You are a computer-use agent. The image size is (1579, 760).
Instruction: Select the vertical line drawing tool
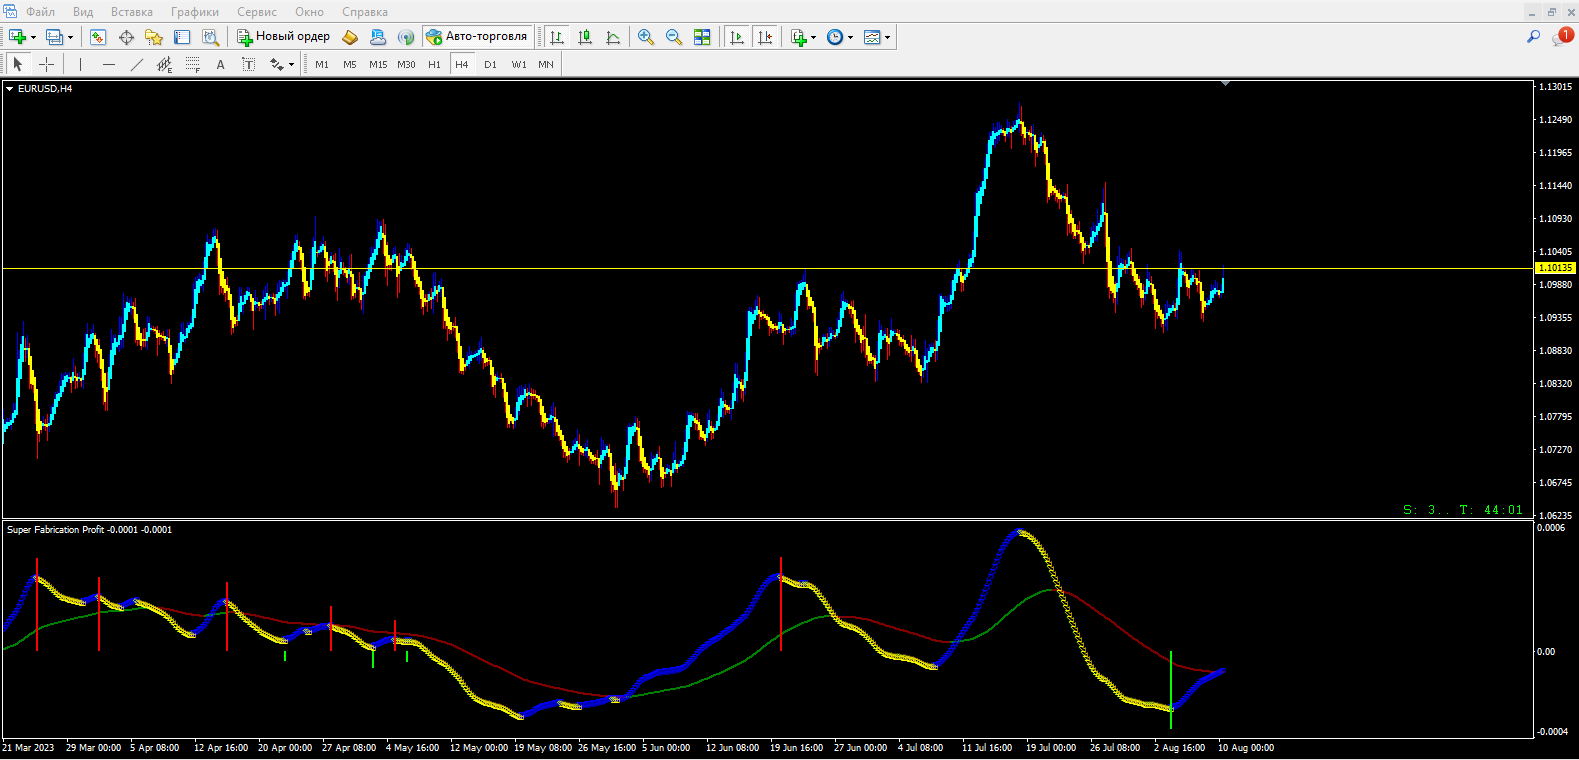(x=80, y=64)
